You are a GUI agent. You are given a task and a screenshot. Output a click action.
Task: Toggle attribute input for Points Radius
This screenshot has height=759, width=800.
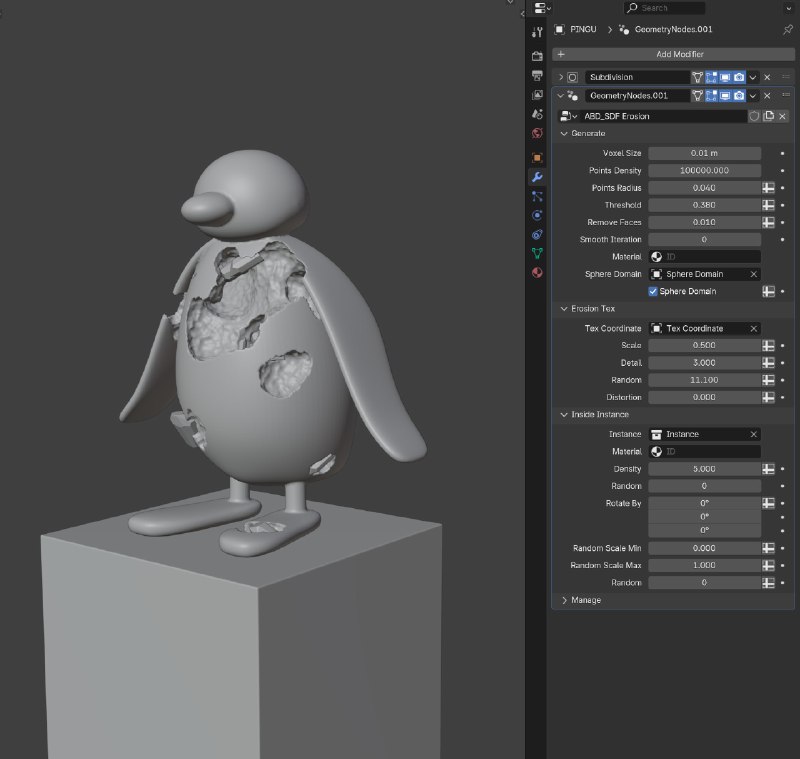pyautogui.click(x=768, y=188)
